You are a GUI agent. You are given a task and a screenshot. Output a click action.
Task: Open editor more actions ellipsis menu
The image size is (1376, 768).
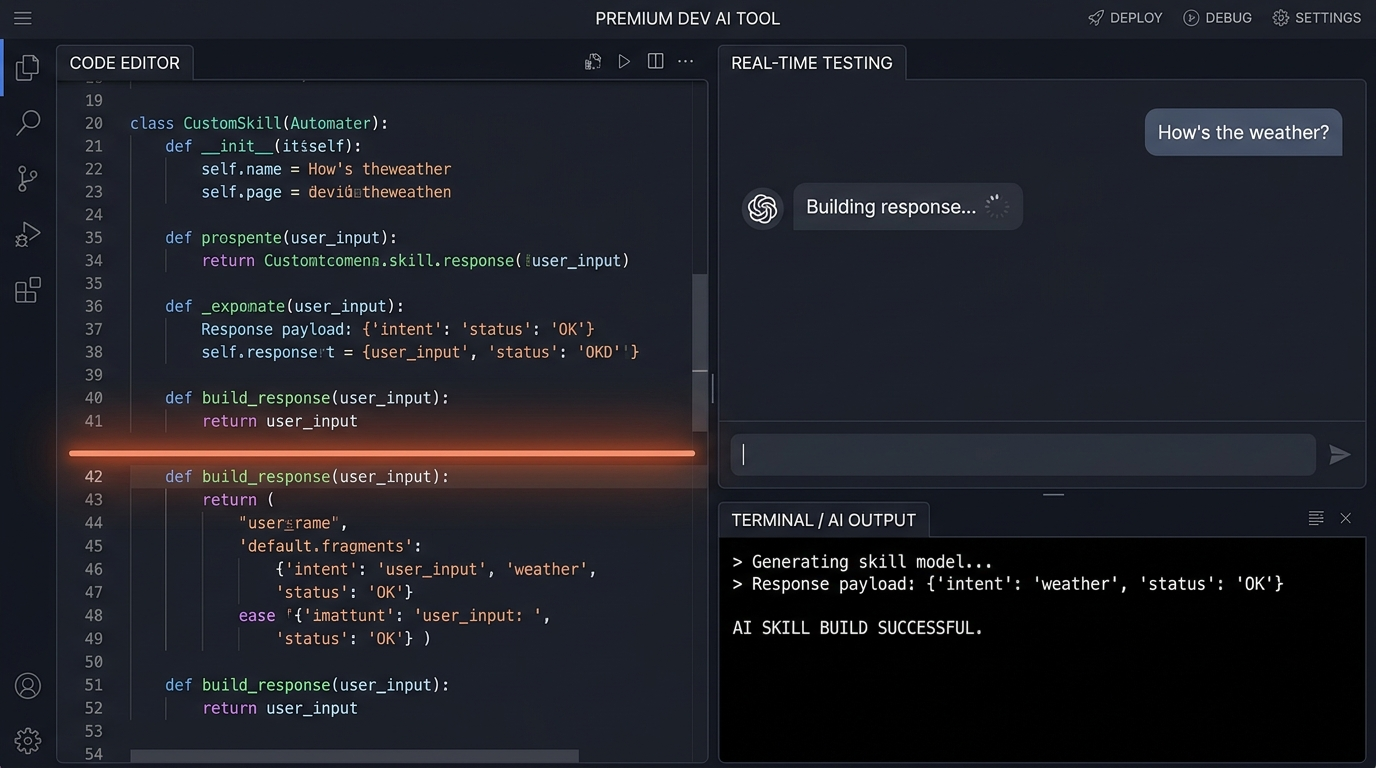coord(686,62)
